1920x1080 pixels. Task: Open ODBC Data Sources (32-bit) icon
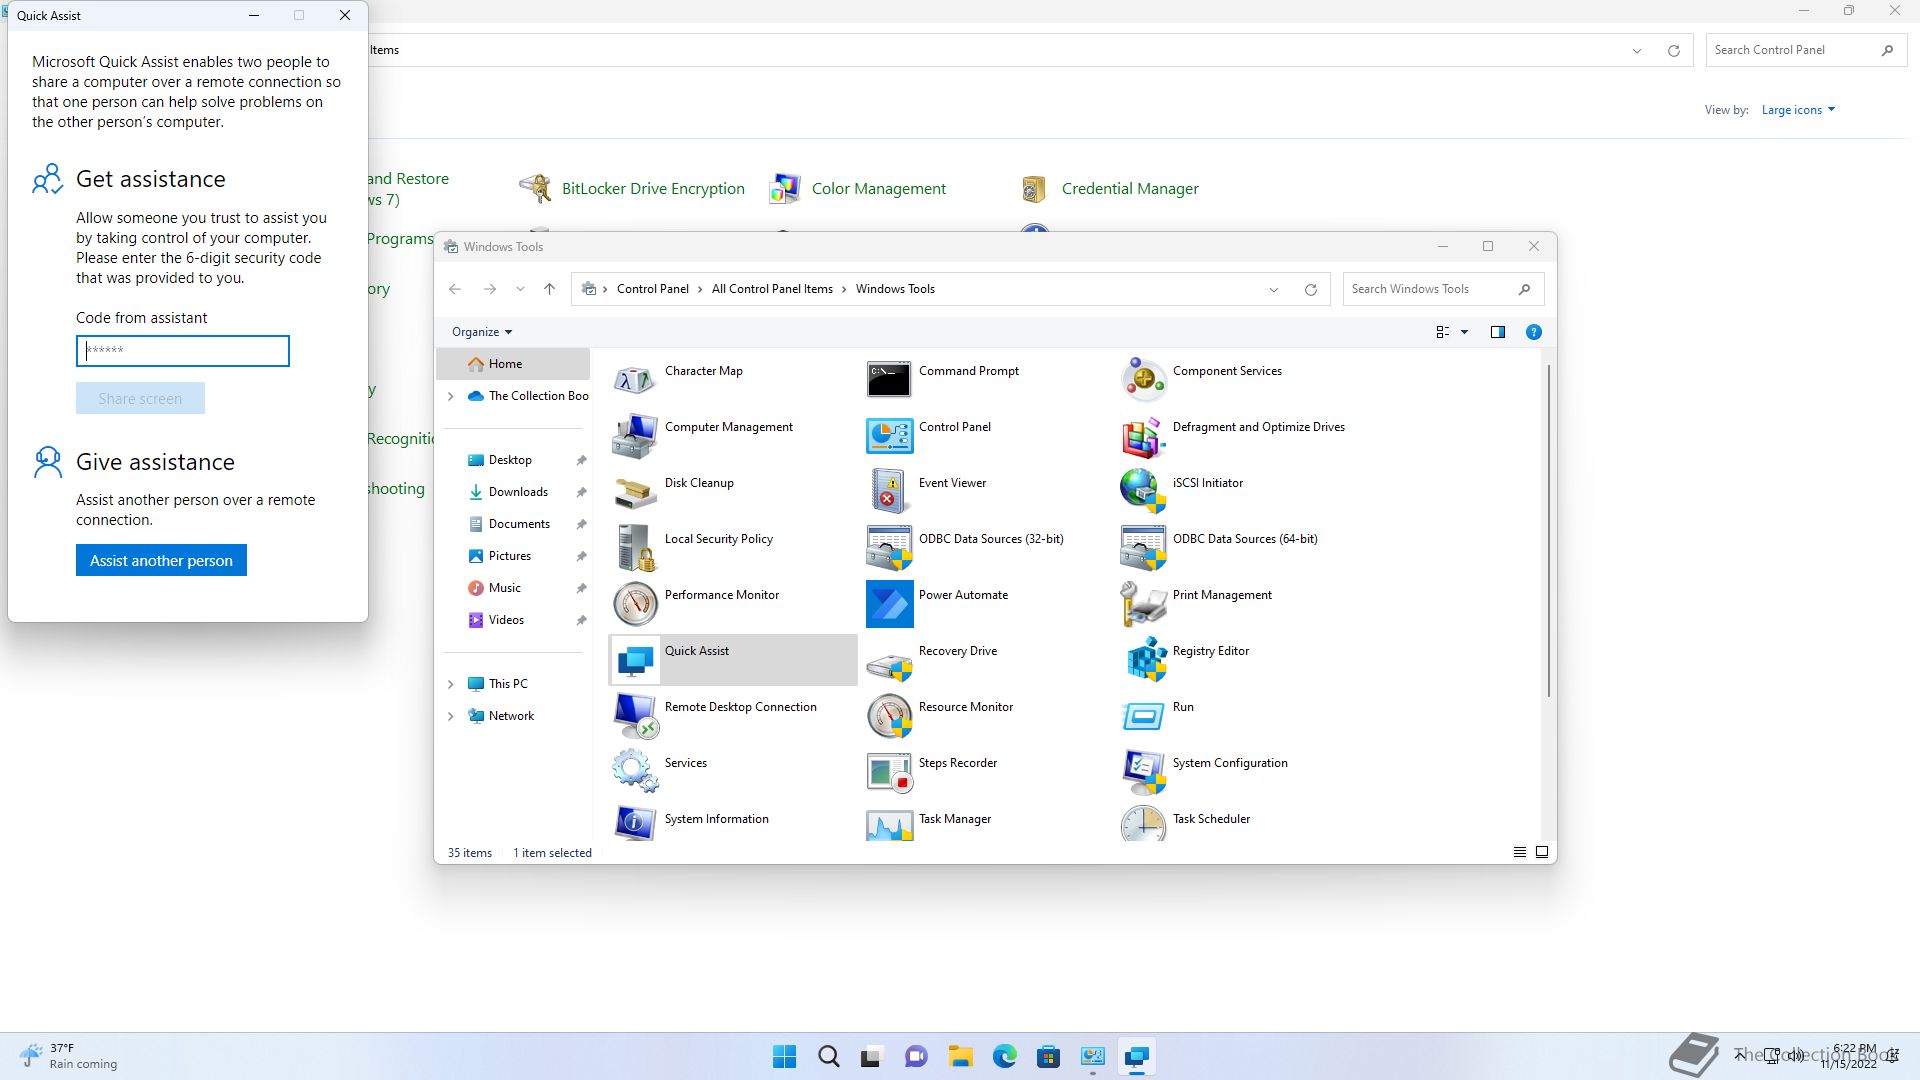889,548
